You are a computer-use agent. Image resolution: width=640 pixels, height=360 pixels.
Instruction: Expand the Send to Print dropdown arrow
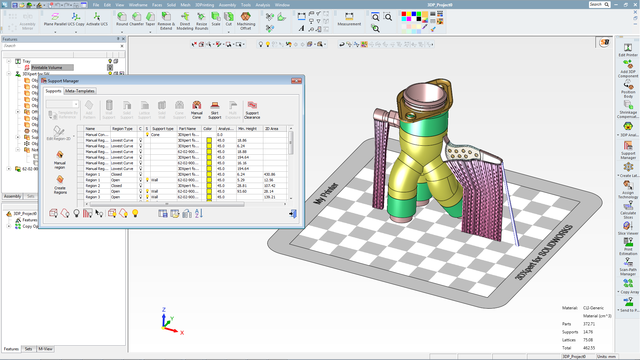(x=618, y=310)
